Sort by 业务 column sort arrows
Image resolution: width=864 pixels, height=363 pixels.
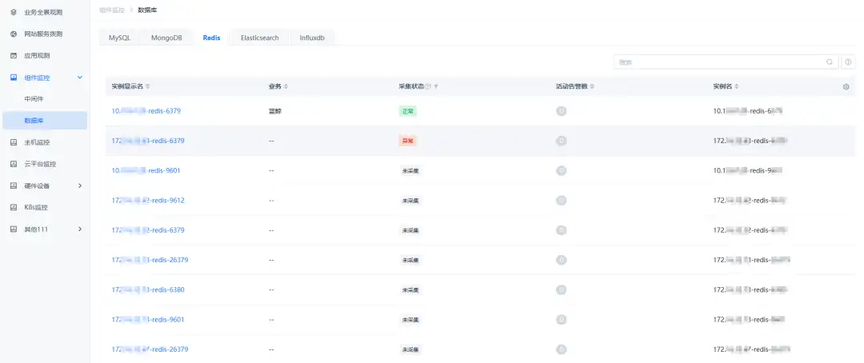tap(285, 87)
